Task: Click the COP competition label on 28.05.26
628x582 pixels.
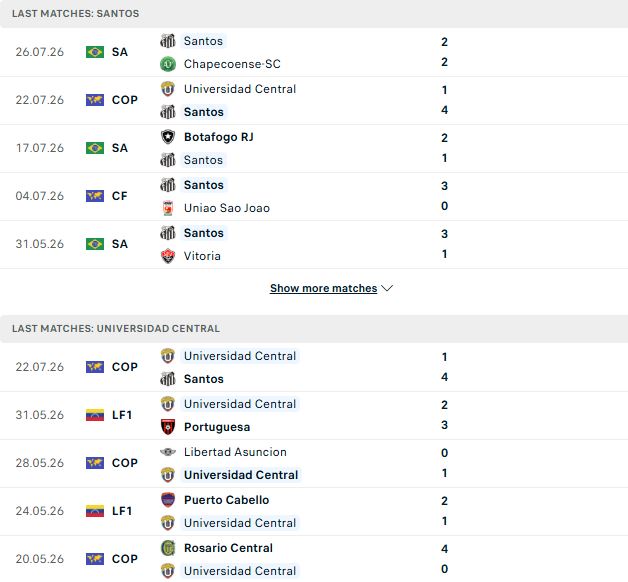Action: (x=125, y=463)
